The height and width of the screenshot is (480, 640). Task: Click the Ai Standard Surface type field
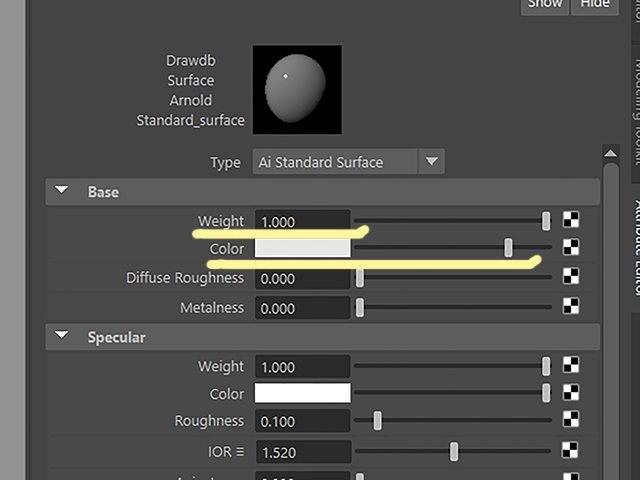pos(335,162)
